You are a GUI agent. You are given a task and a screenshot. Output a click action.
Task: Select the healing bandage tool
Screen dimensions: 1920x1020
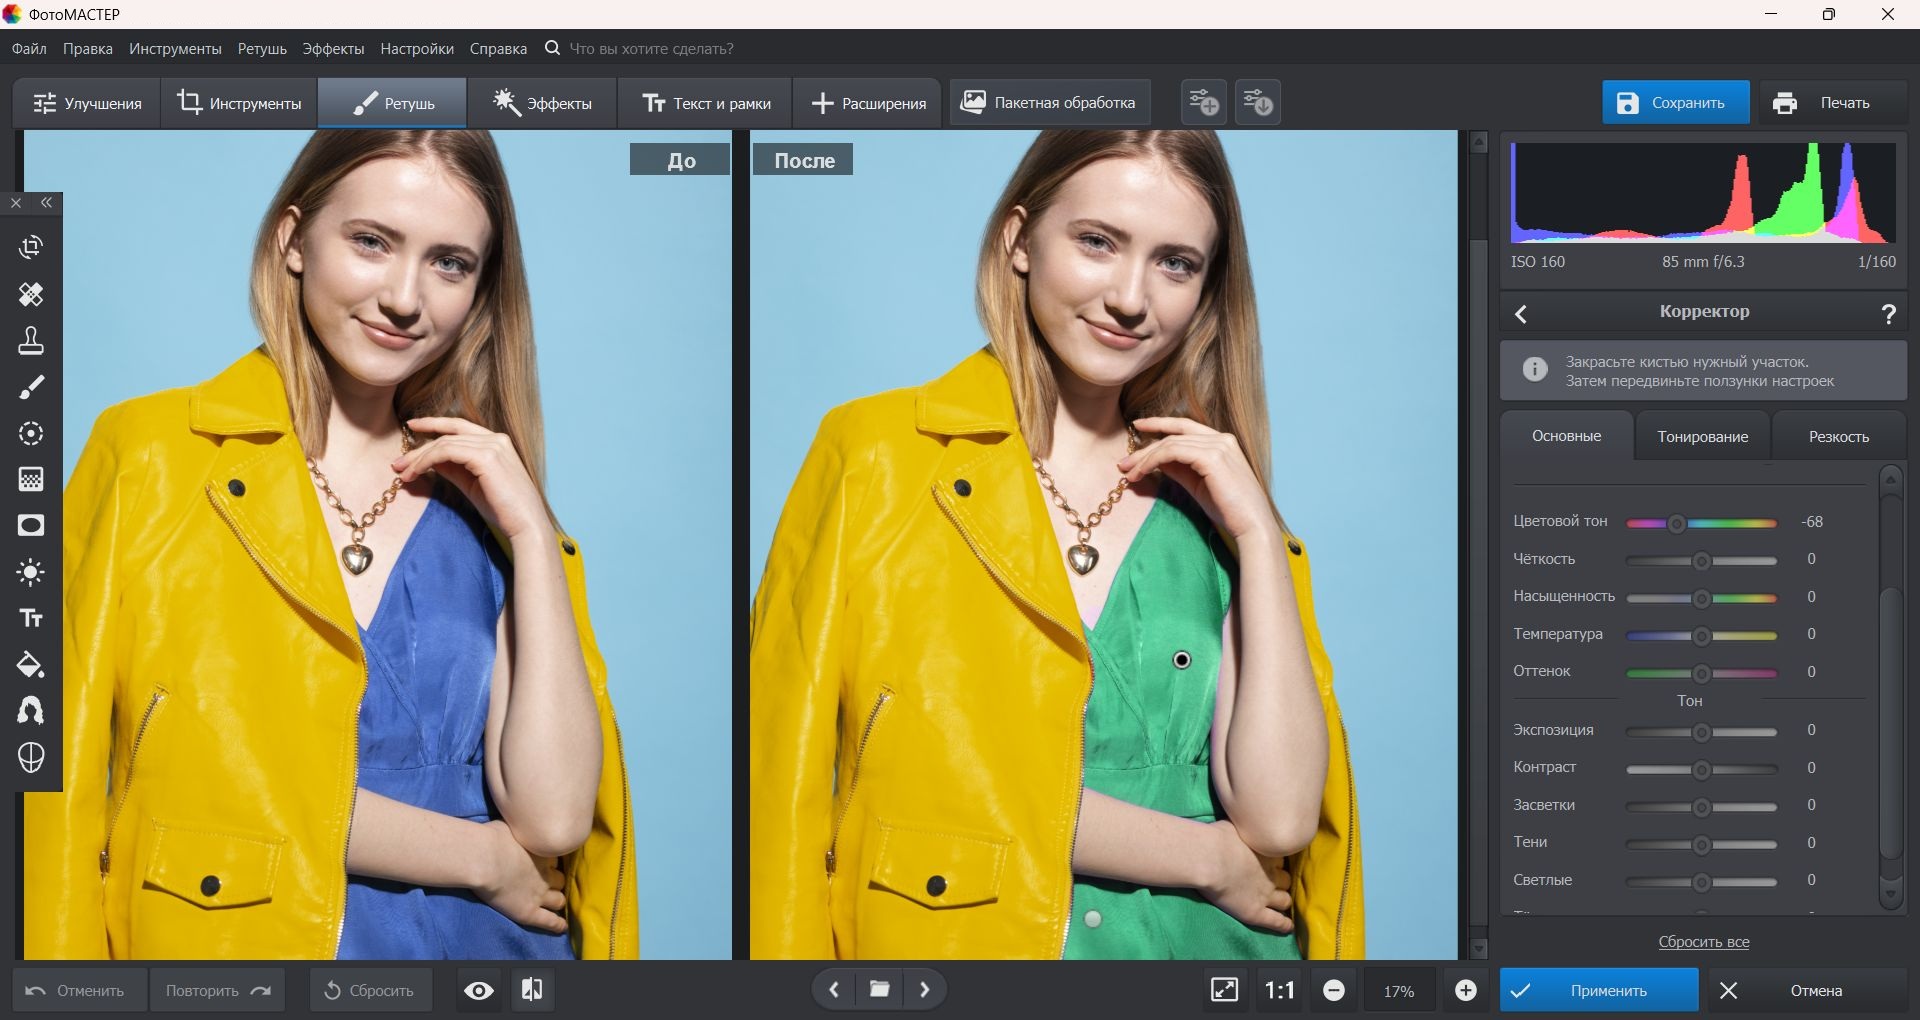[31, 294]
